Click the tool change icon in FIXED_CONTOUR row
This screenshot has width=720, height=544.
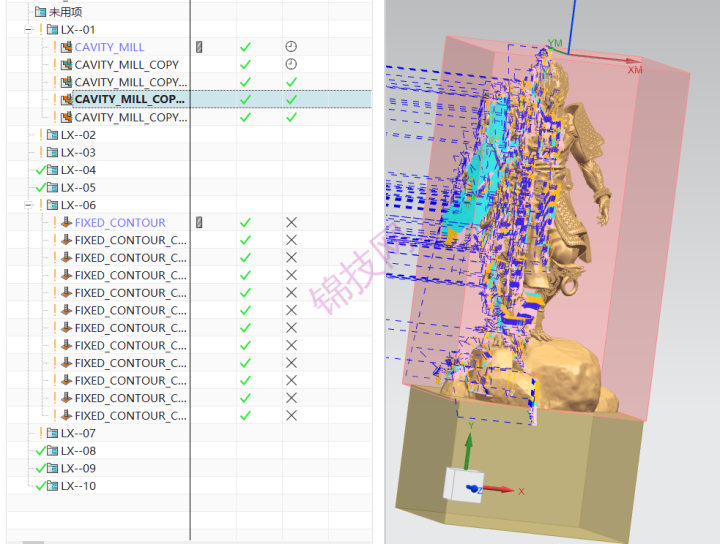tap(199, 223)
